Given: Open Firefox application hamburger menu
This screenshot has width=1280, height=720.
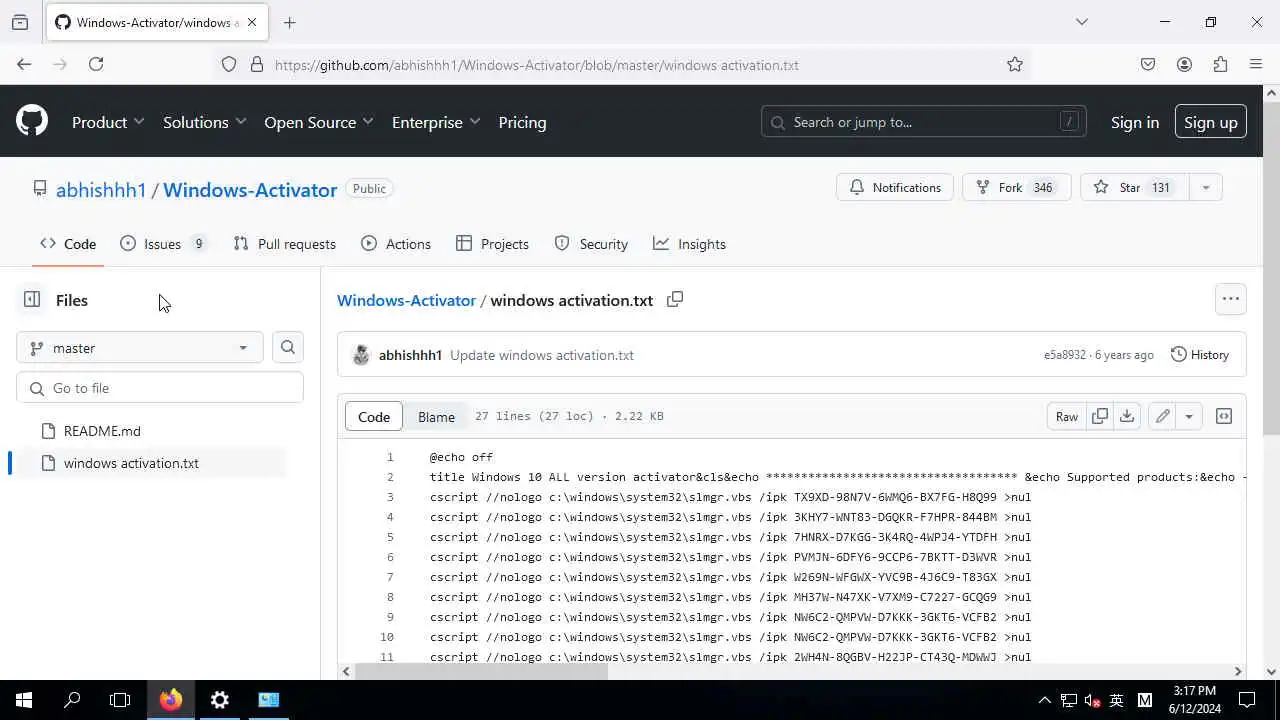Looking at the screenshot, I should coord(1256,64).
